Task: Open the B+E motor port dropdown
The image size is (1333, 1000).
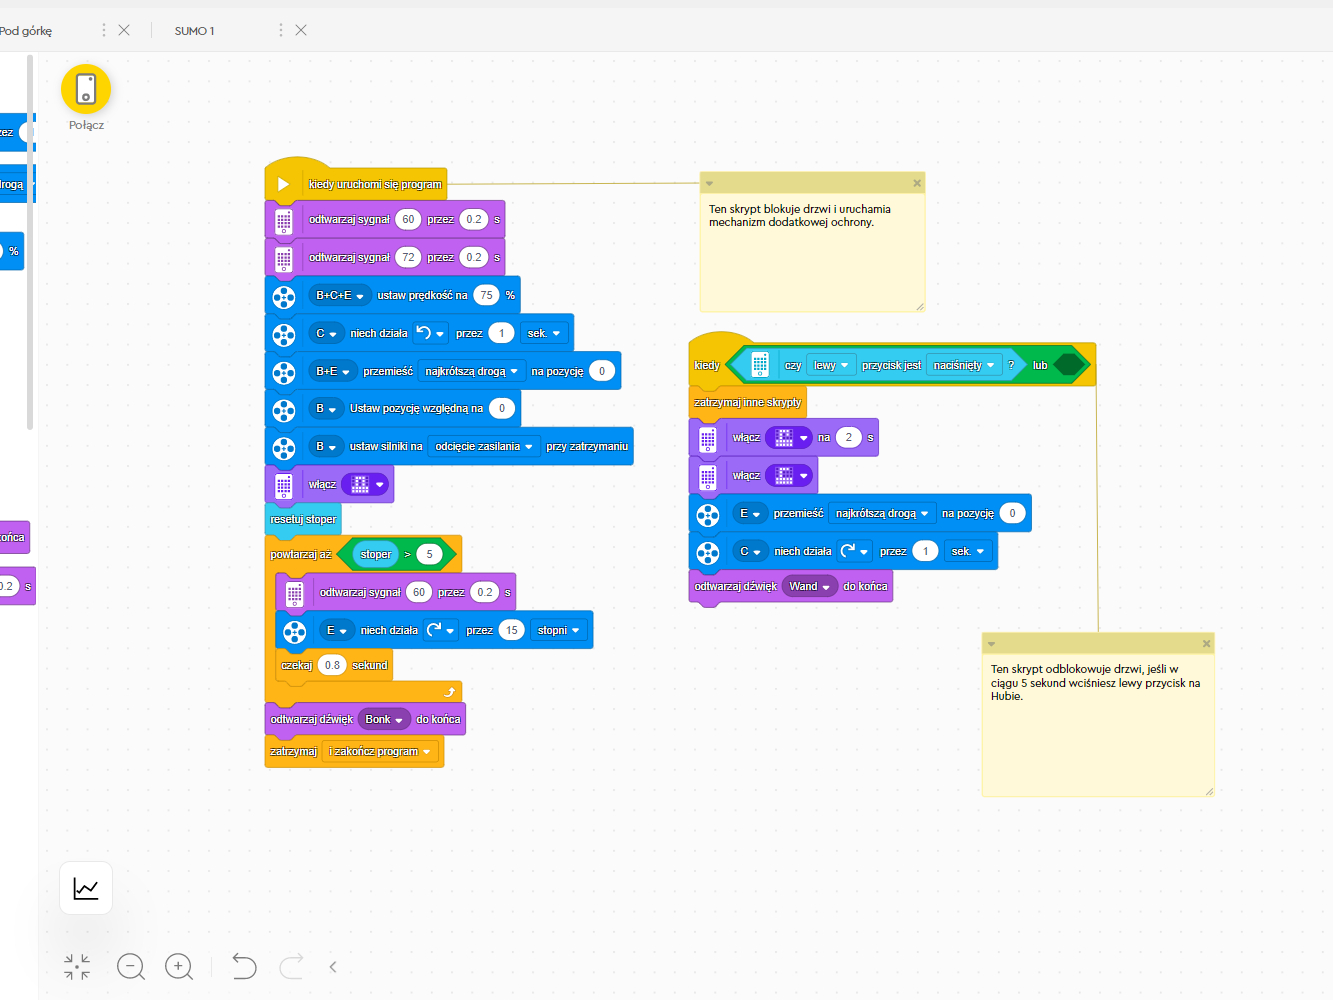Action: point(333,371)
